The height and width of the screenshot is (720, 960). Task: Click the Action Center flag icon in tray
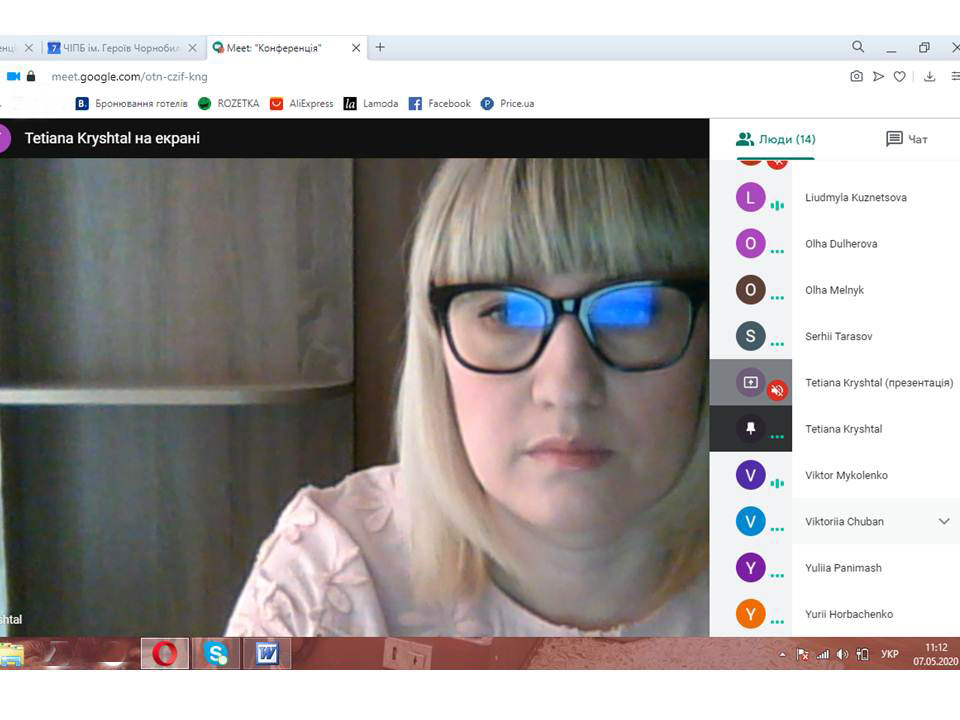point(803,654)
